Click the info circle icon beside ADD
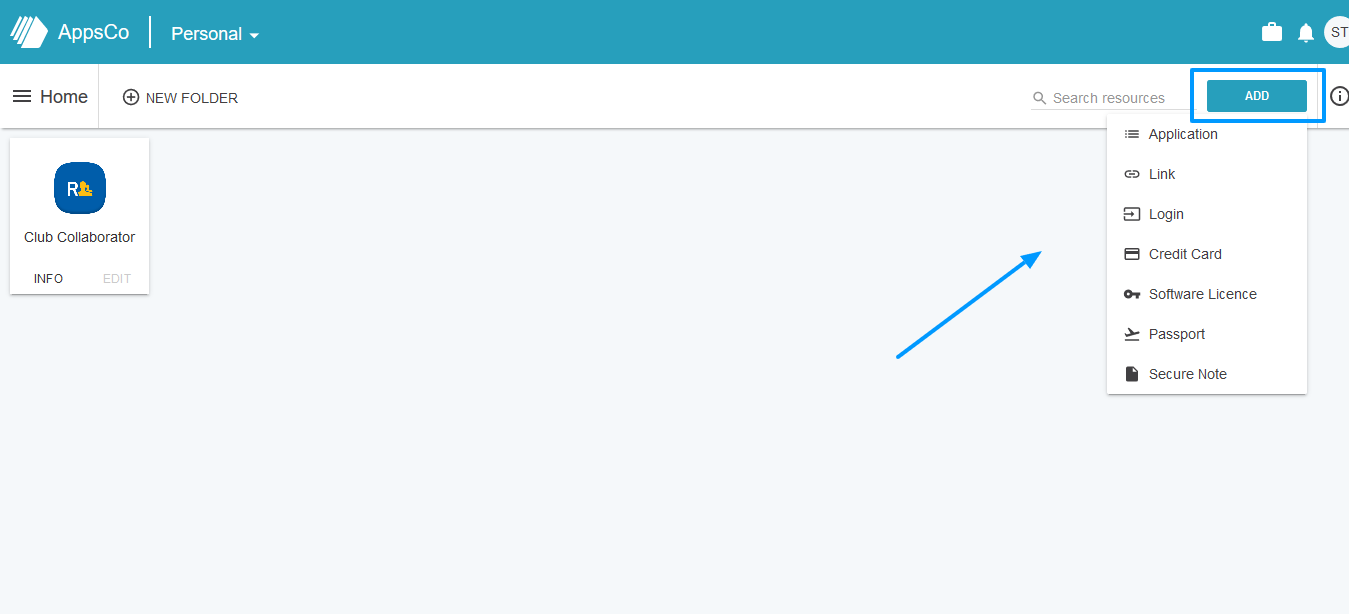This screenshot has width=1349, height=614. [x=1339, y=96]
